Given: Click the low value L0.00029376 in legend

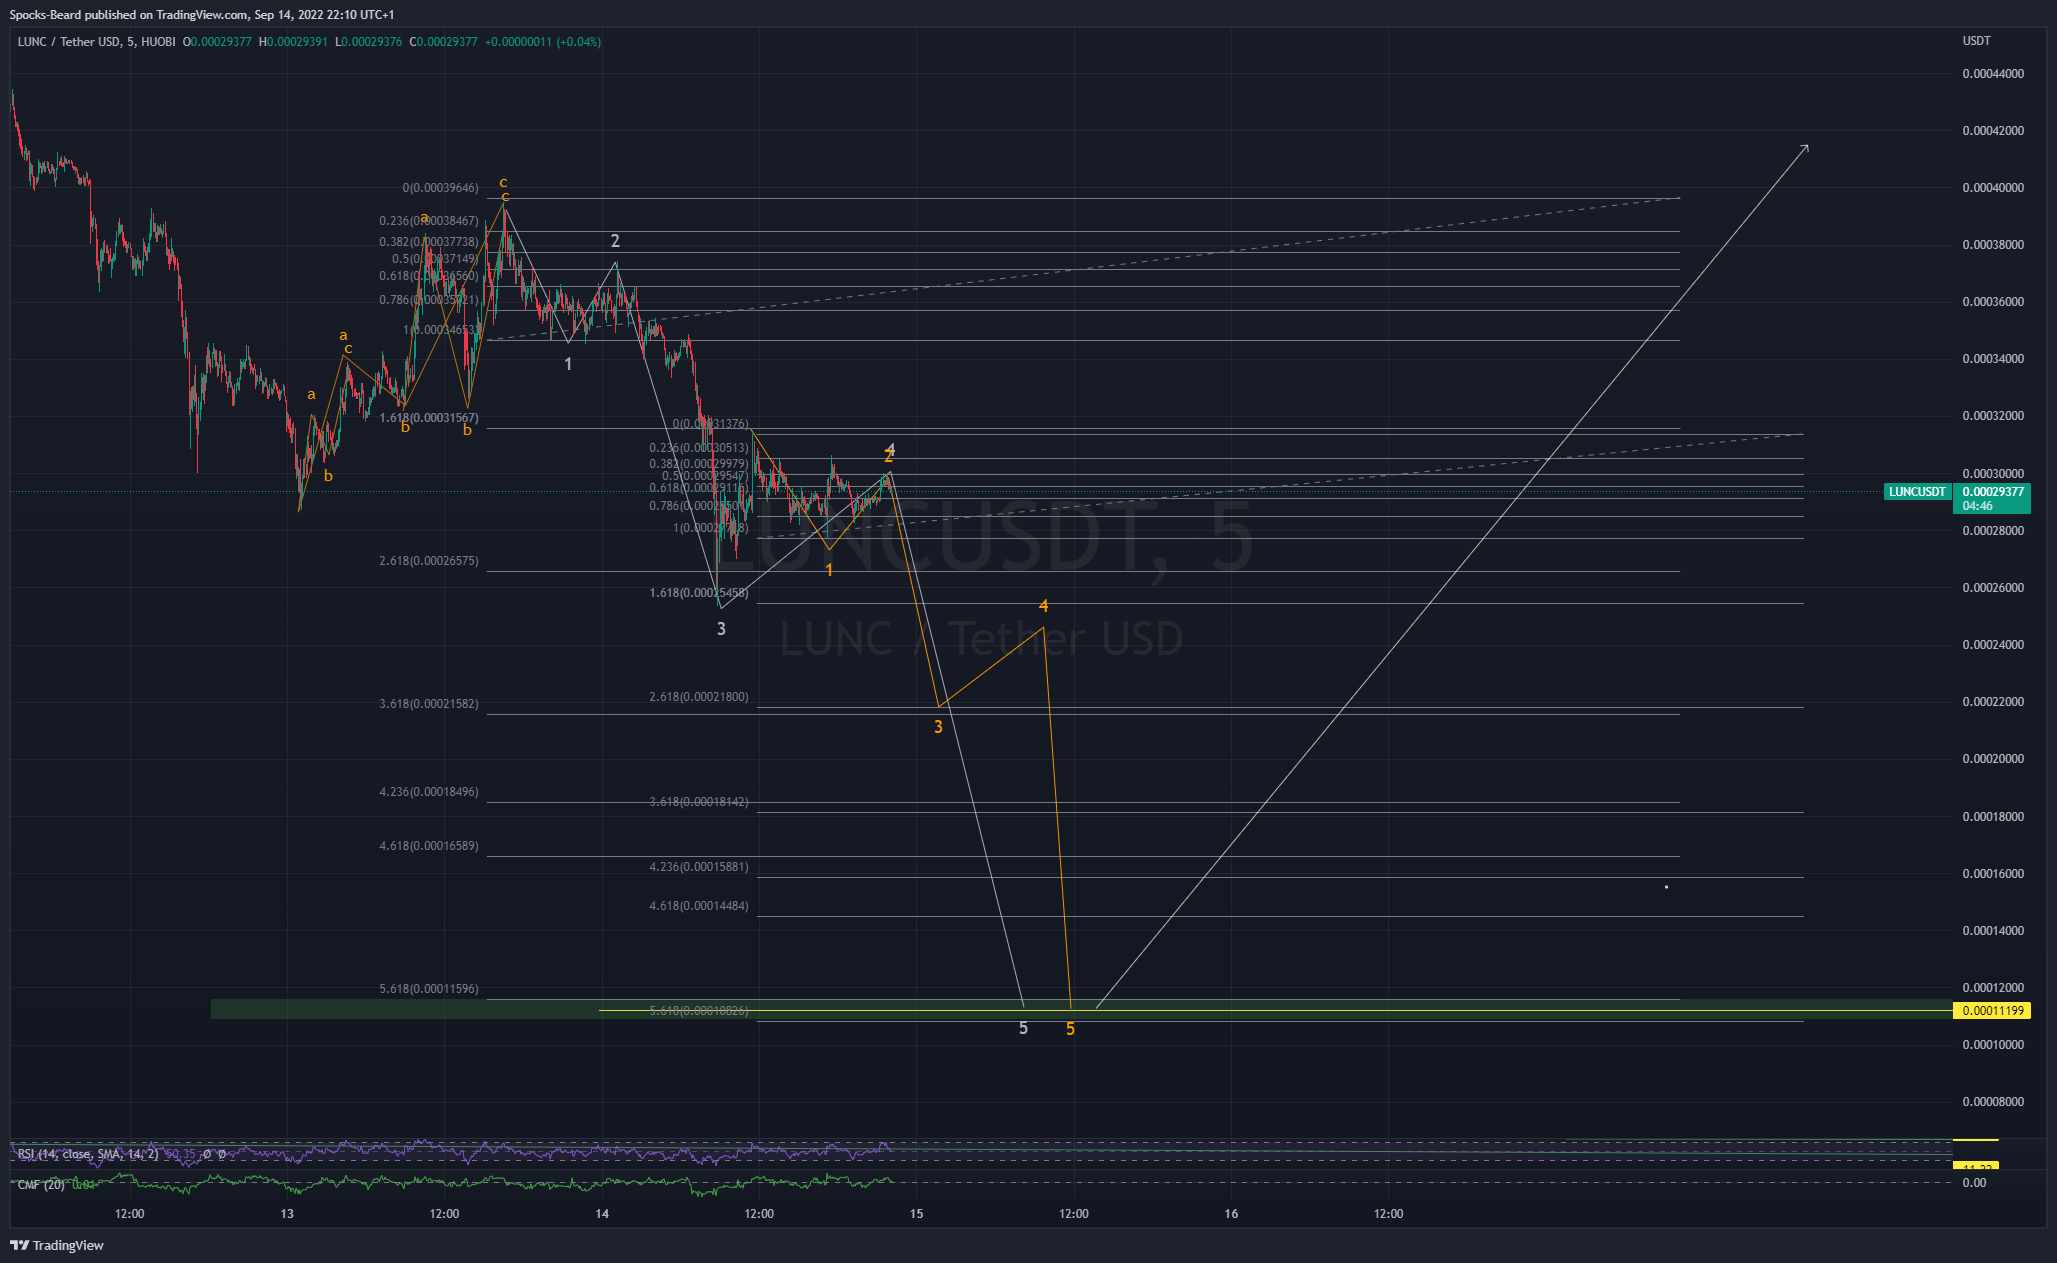Looking at the screenshot, I should [x=369, y=42].
